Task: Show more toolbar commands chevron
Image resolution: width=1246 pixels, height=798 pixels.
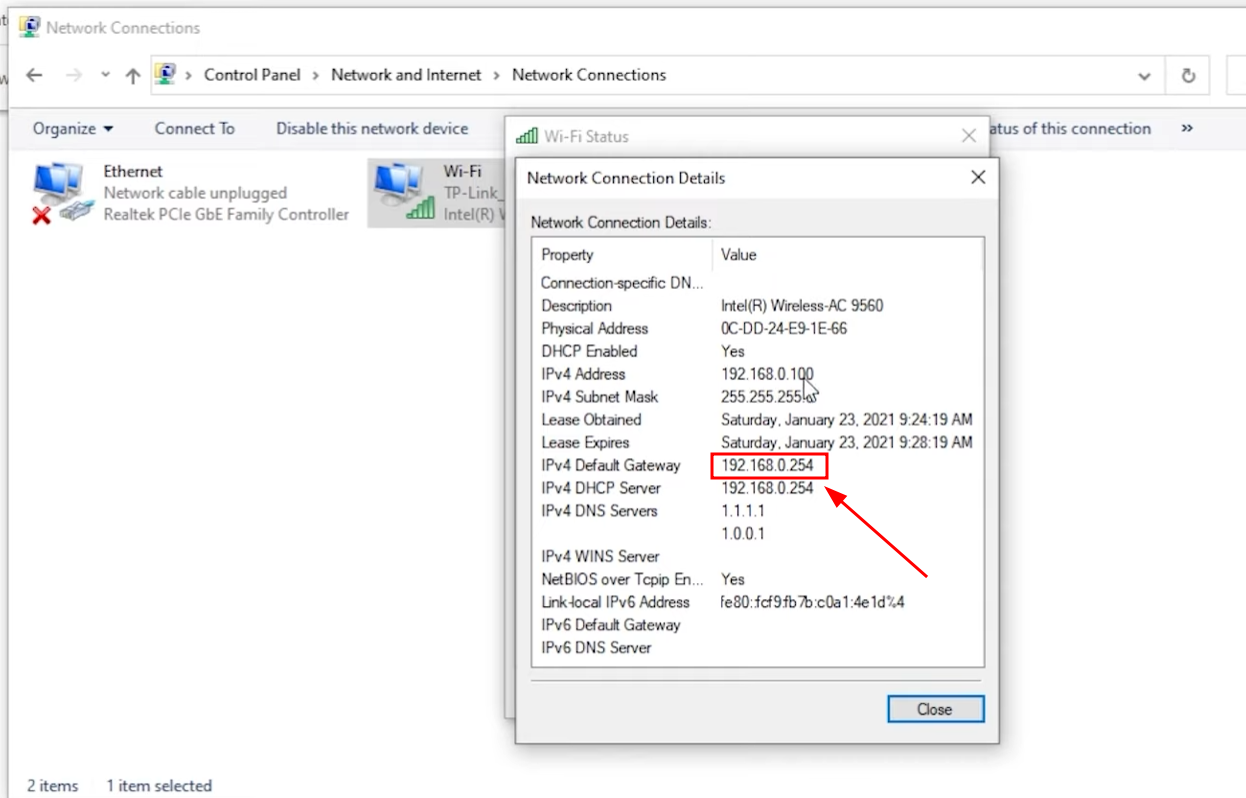Action: (1187, 128)
